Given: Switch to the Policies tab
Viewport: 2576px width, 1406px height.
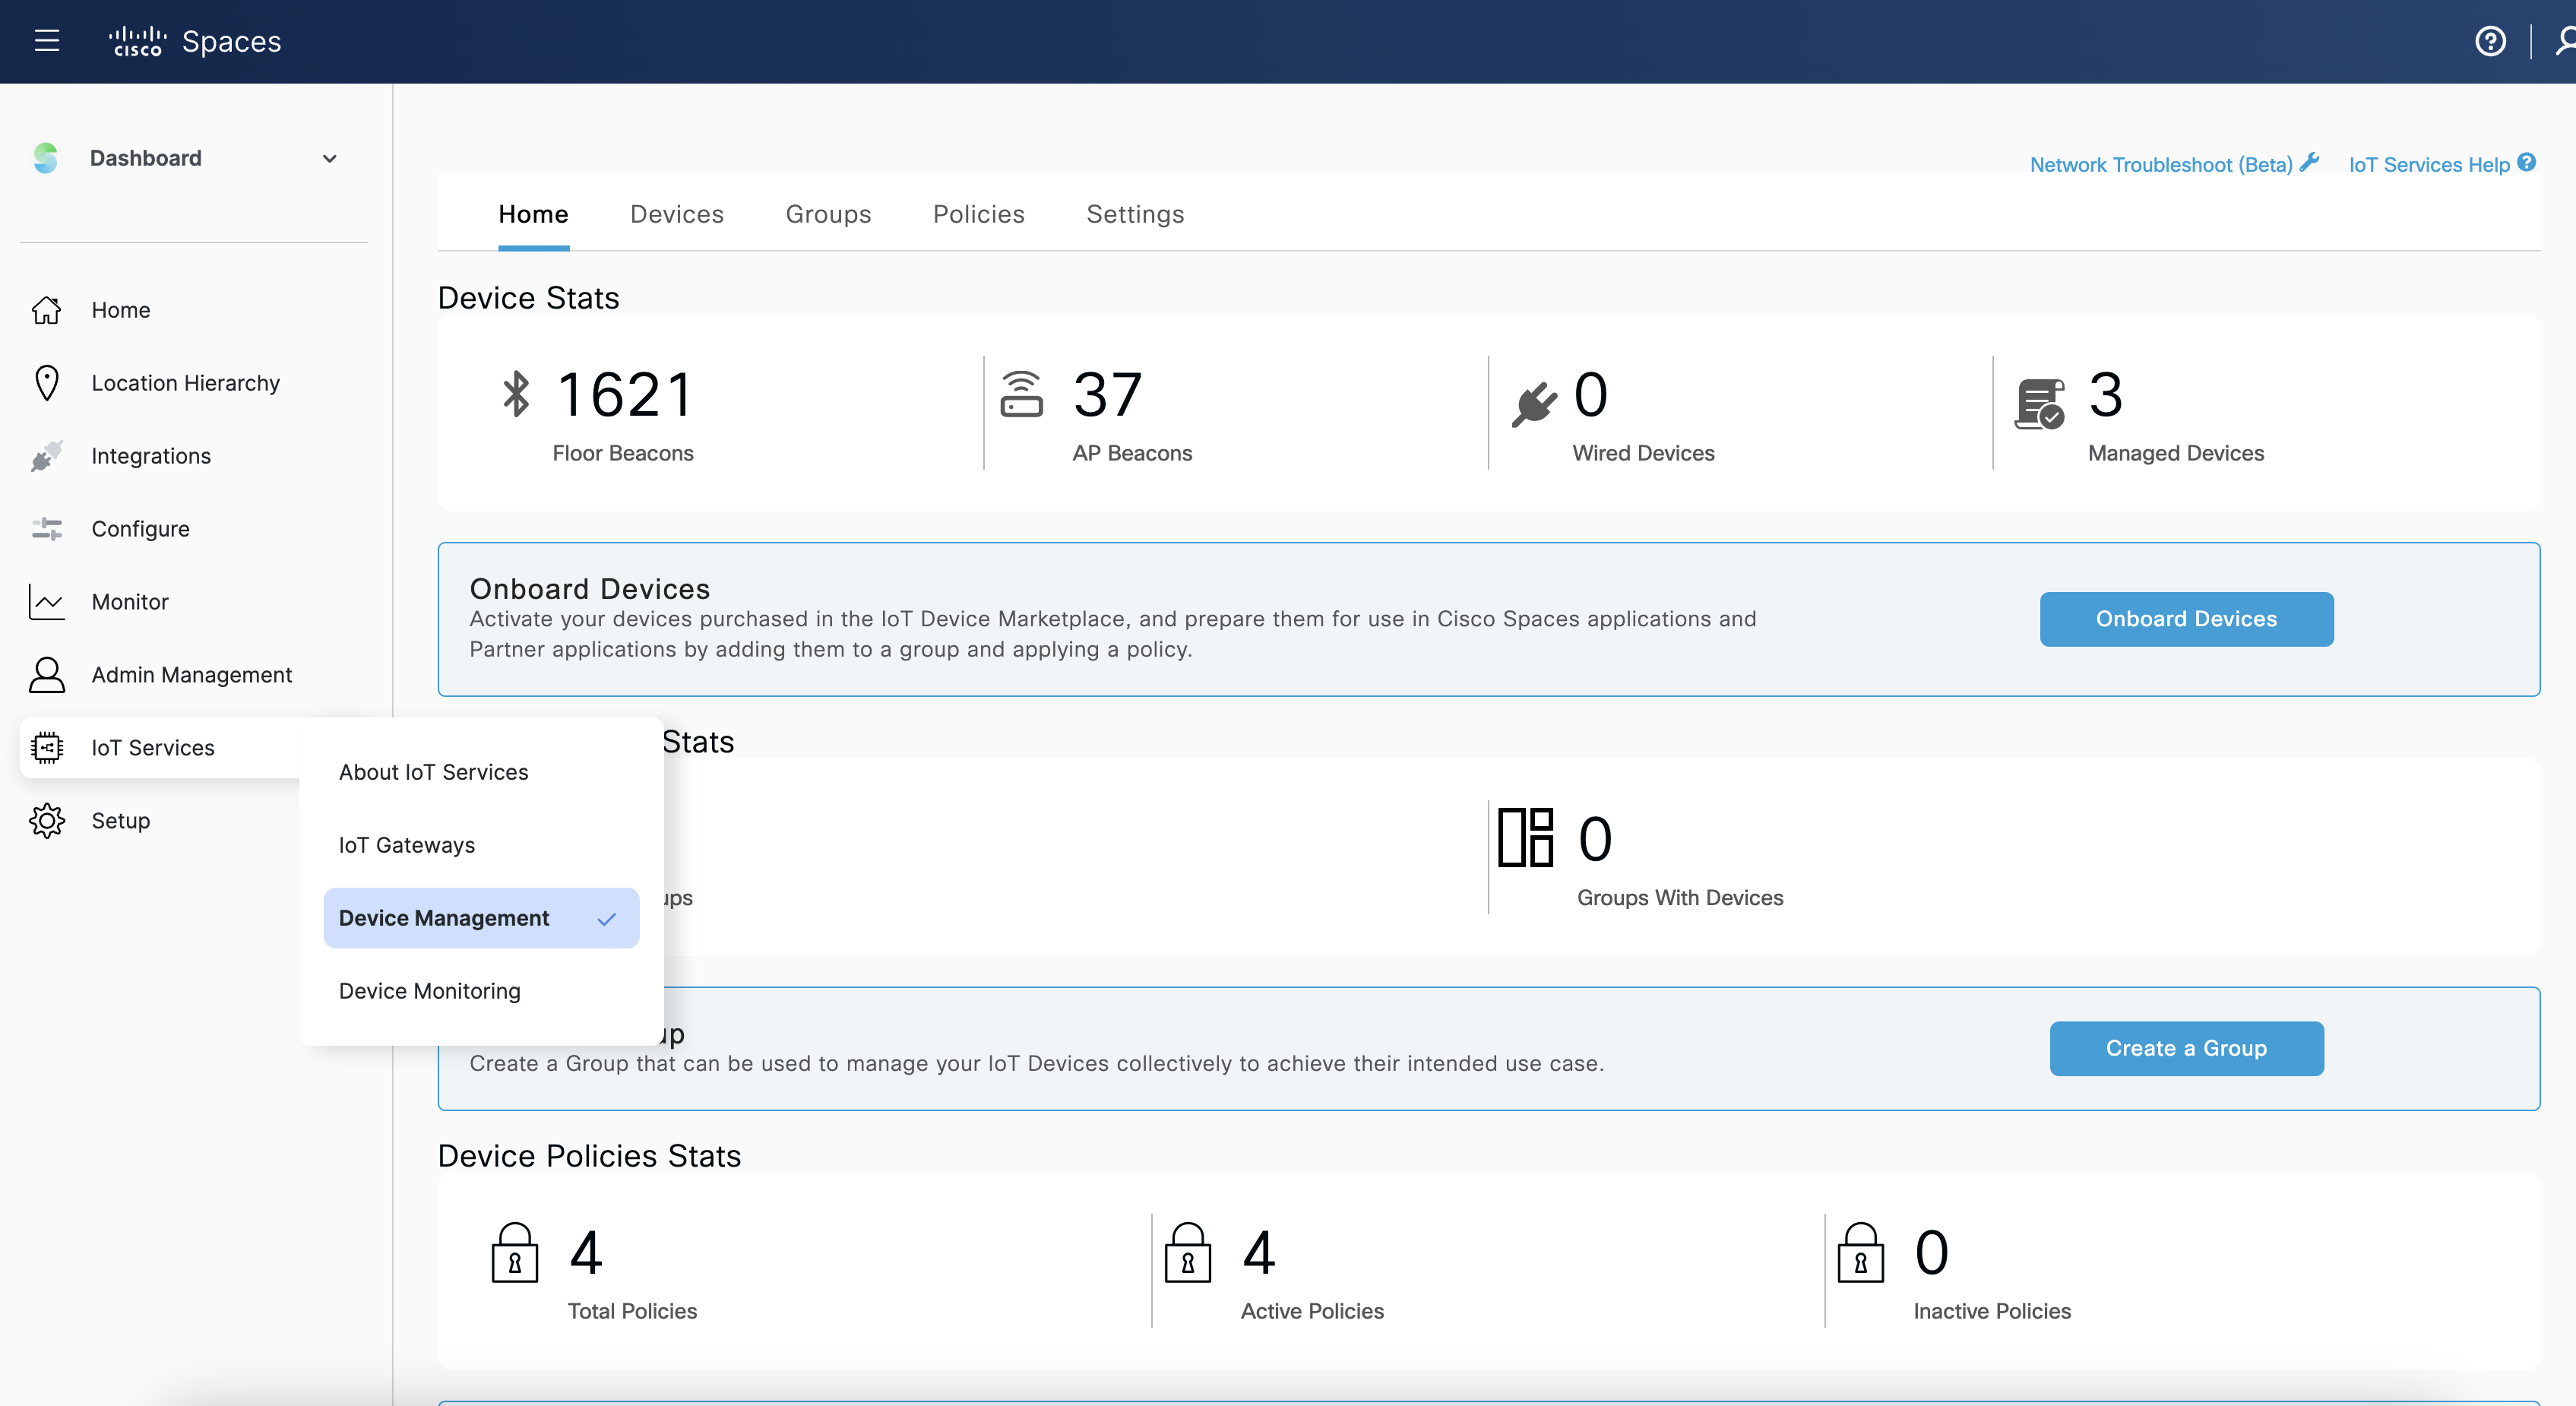Looking at the screenshot, I should 978,214.
